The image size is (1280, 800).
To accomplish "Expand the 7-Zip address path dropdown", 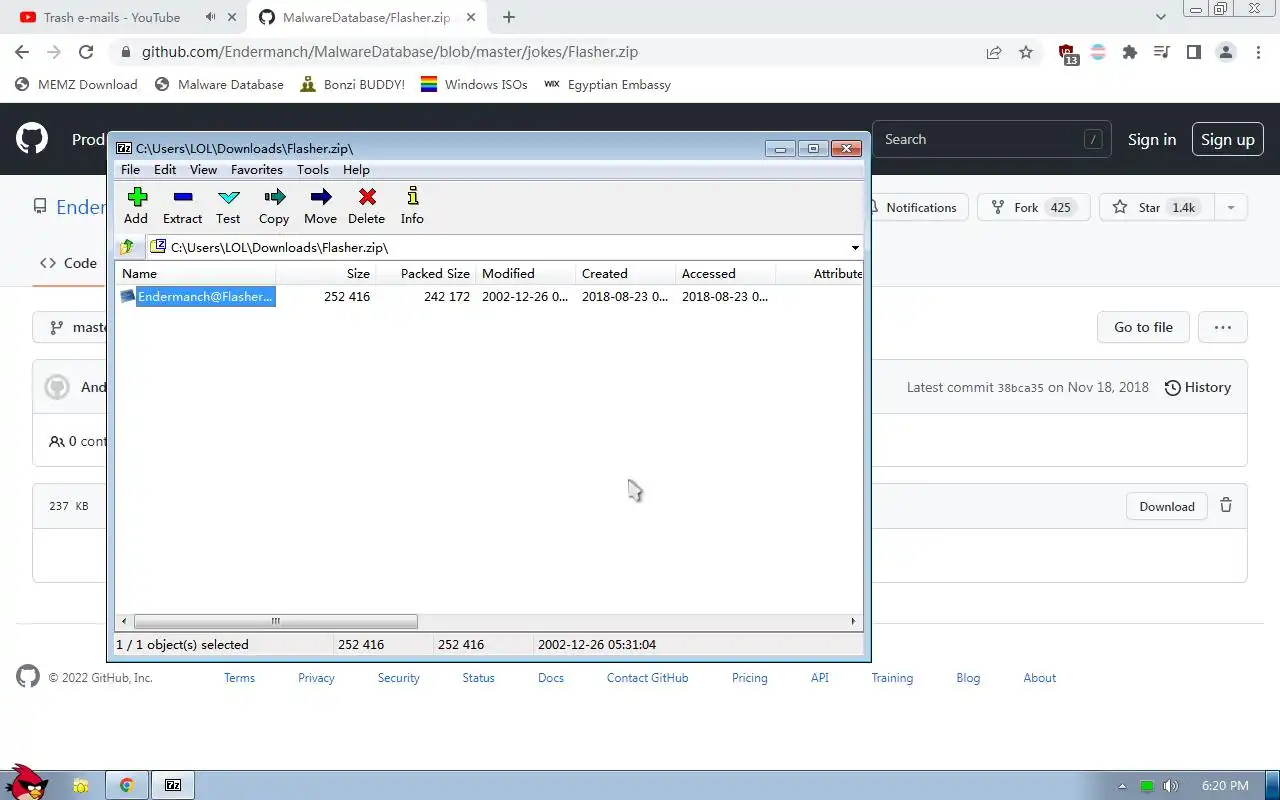I will pyautogui.click(x=855, y=247).
